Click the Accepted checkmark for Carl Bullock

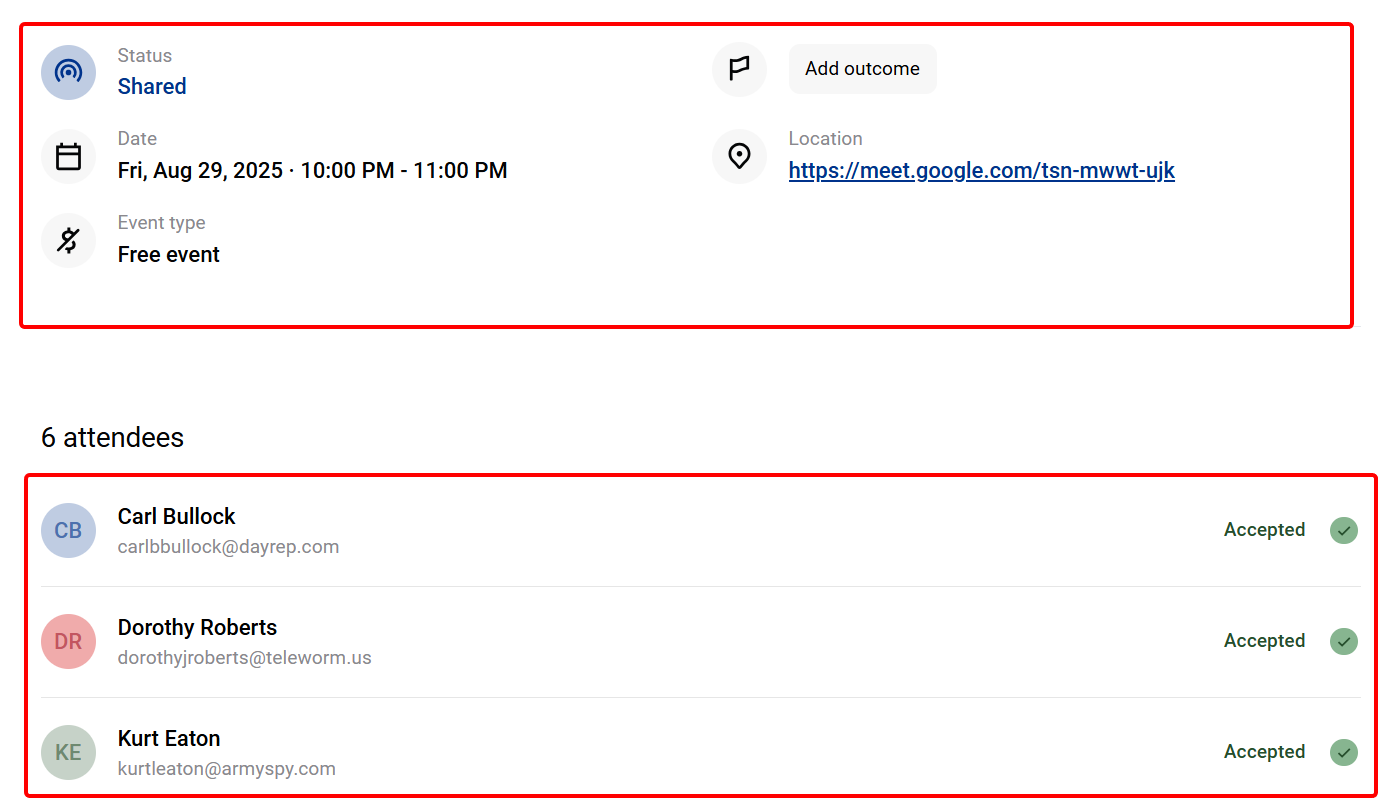tap(1344, 530)
